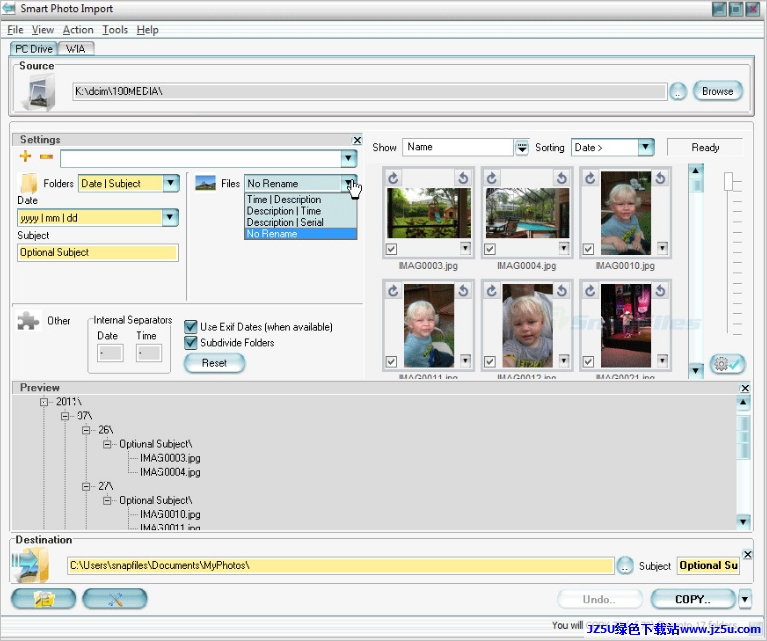Click the source photo stack icon
Image resolution: width=767 pixels, height=641 pixels.
tap(39, 92)
